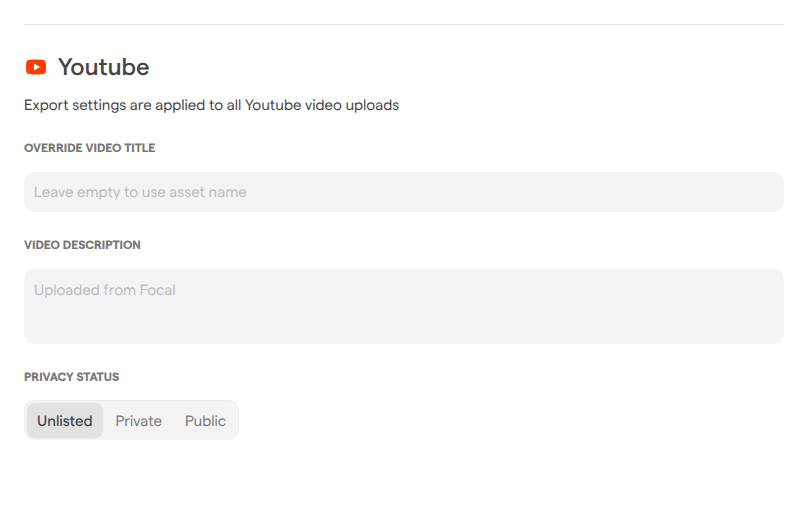Click the OVERRIDE VIDEO TITLE label
This screenshot has height=509, width=808.
[x=90, y=148]
